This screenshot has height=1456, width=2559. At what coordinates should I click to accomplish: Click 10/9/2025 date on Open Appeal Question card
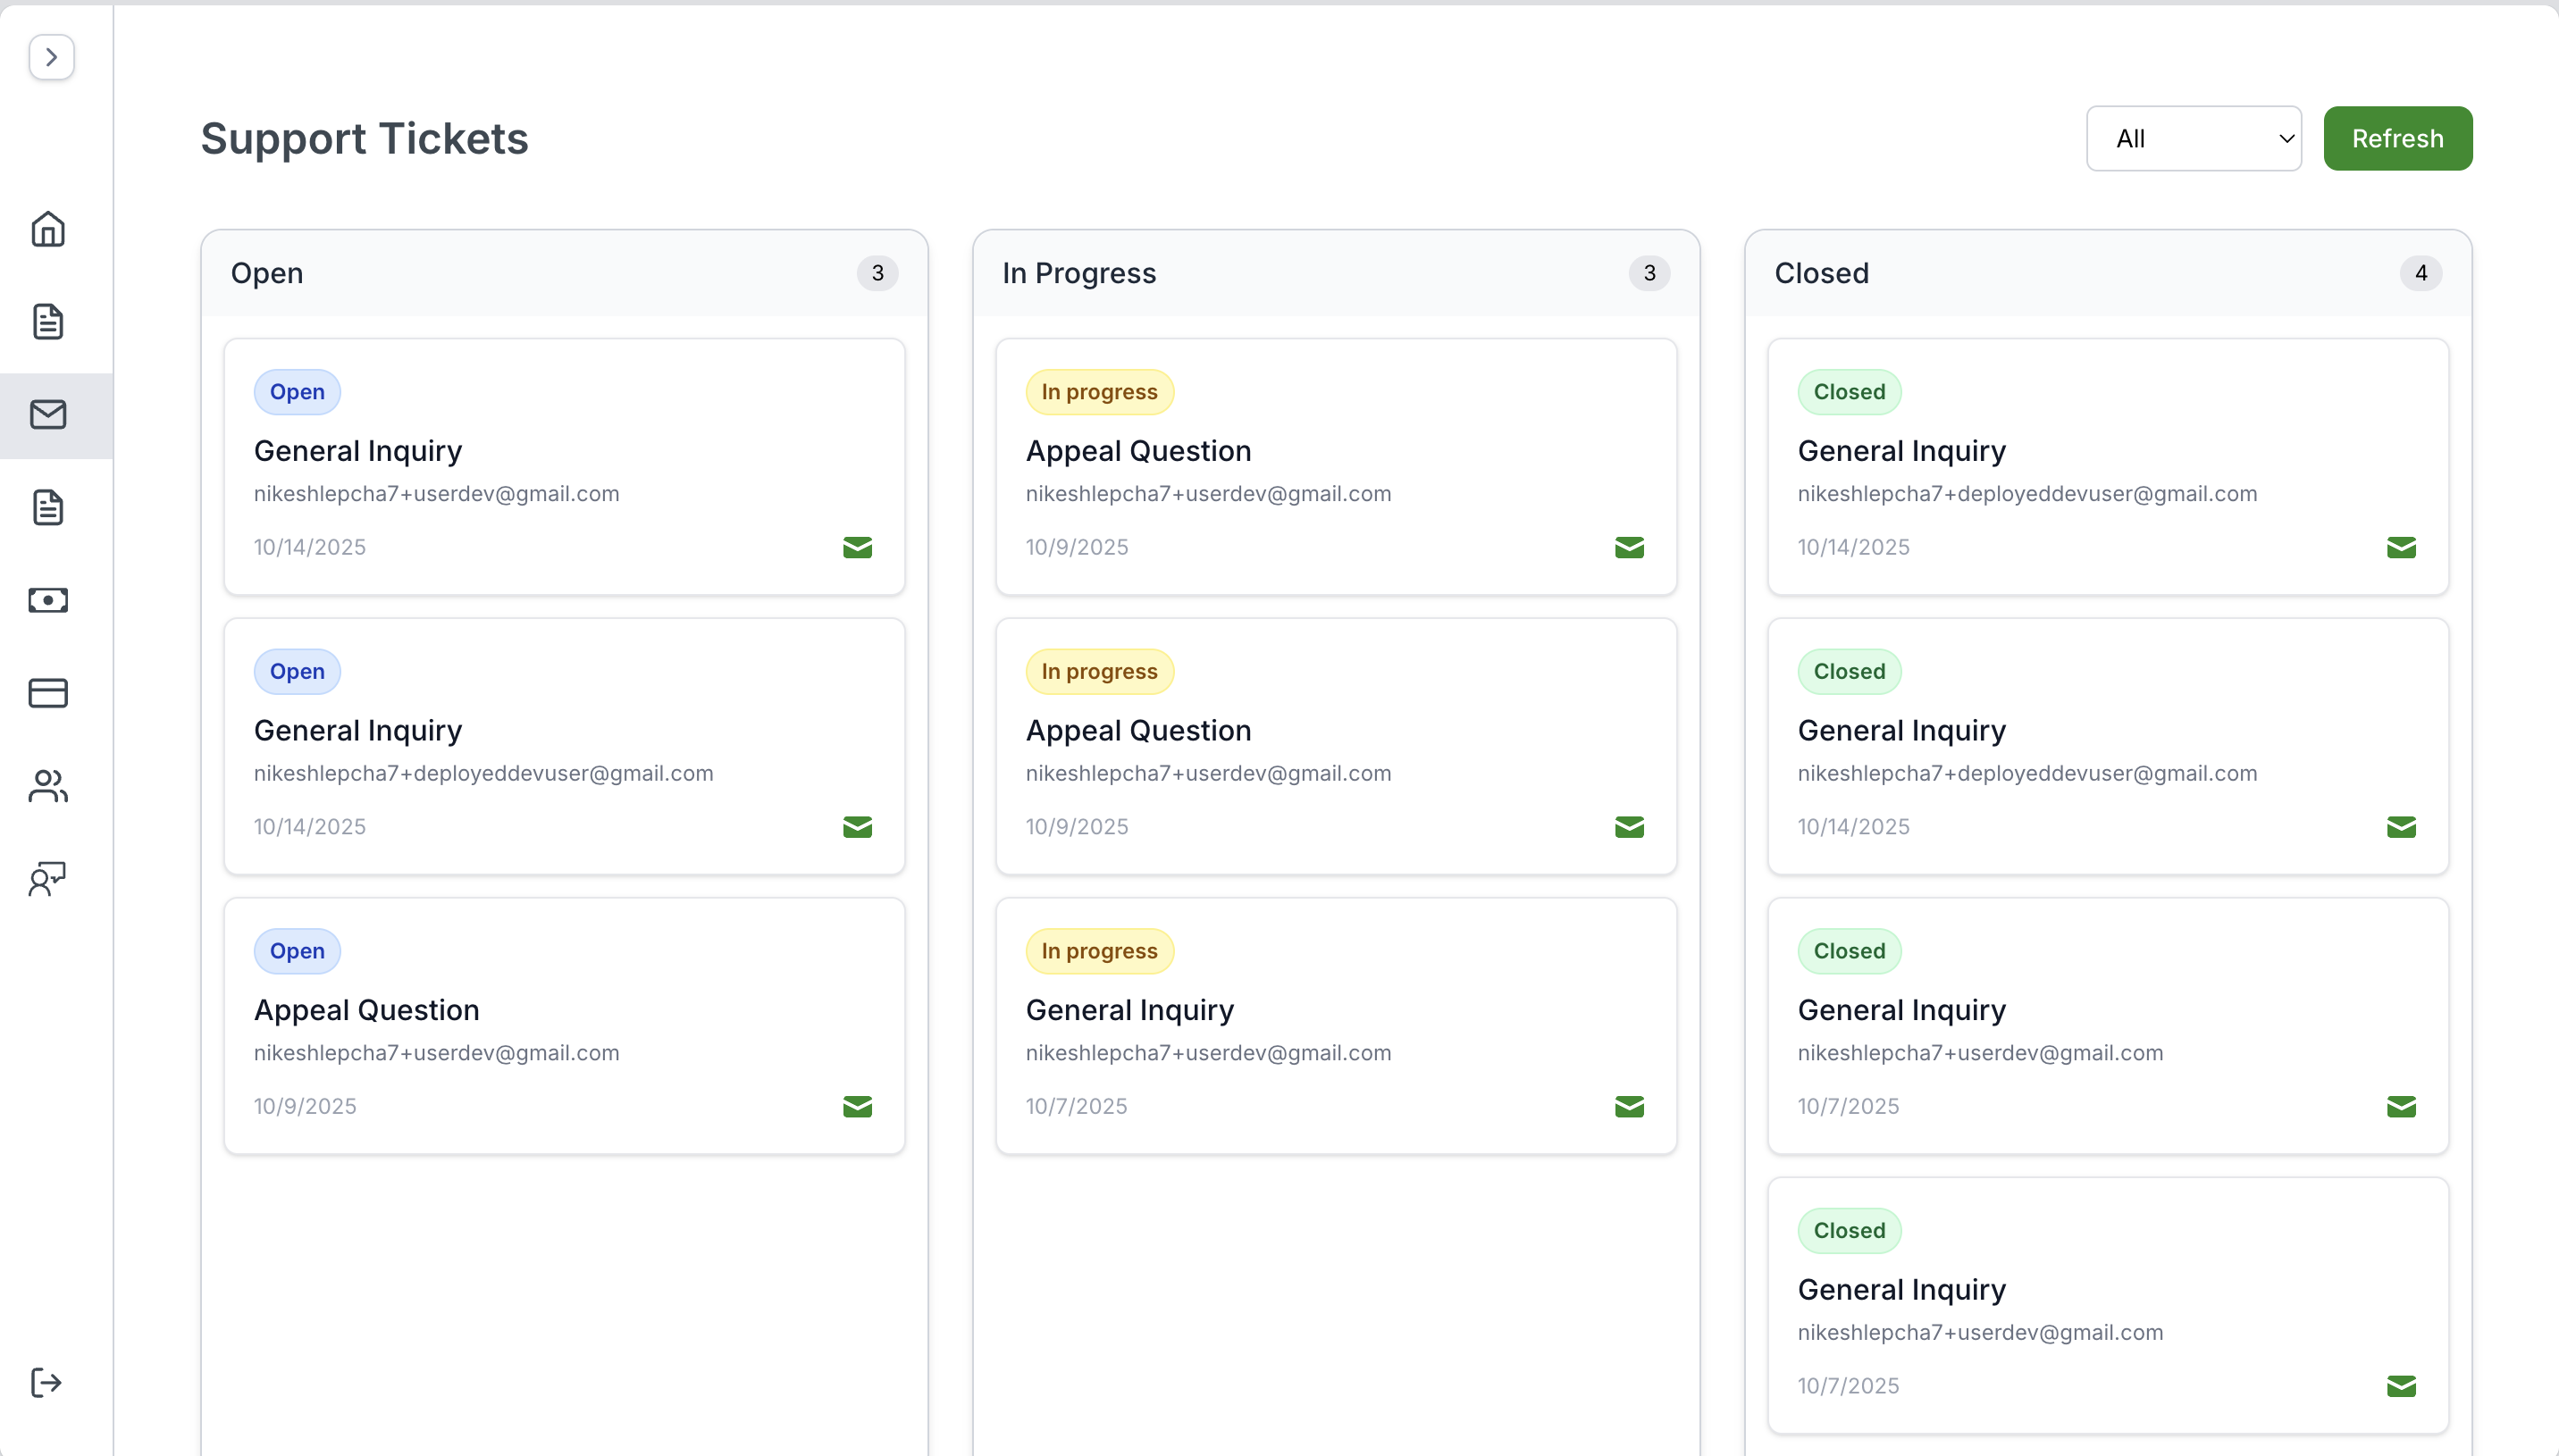click(x=305, y=1106)
